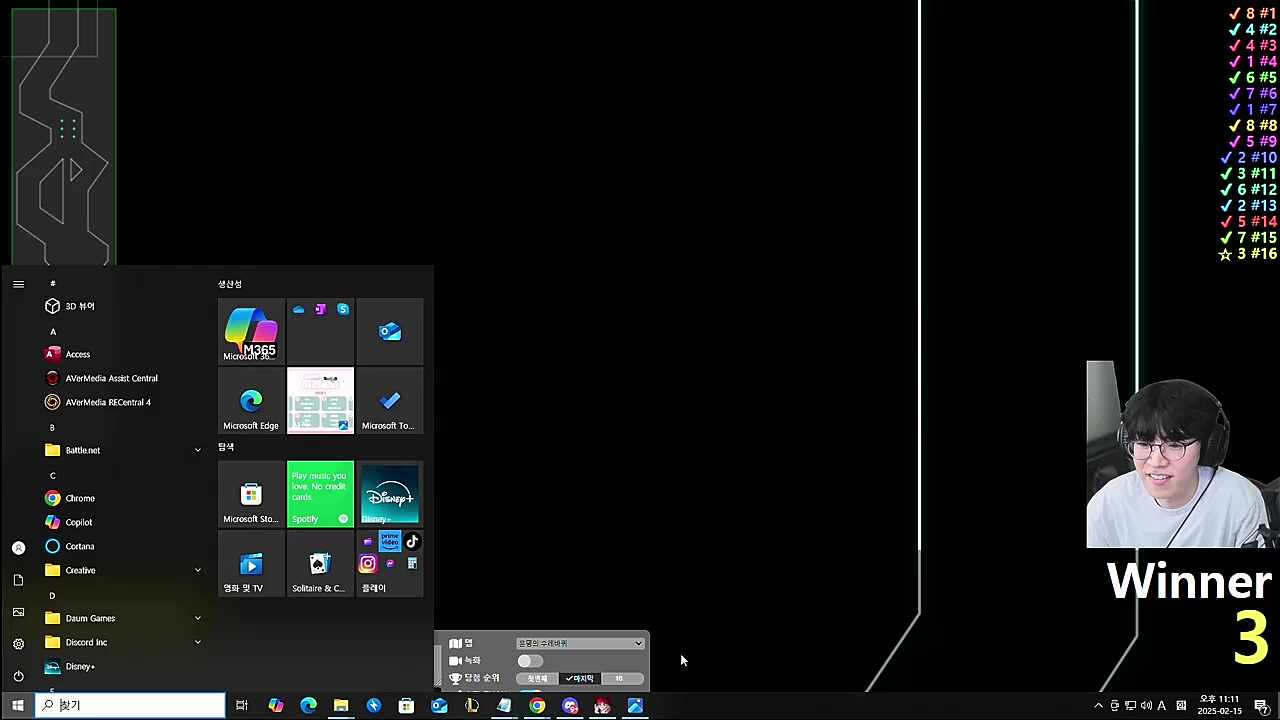Expand the Discord Inc folder

[123, 642]
